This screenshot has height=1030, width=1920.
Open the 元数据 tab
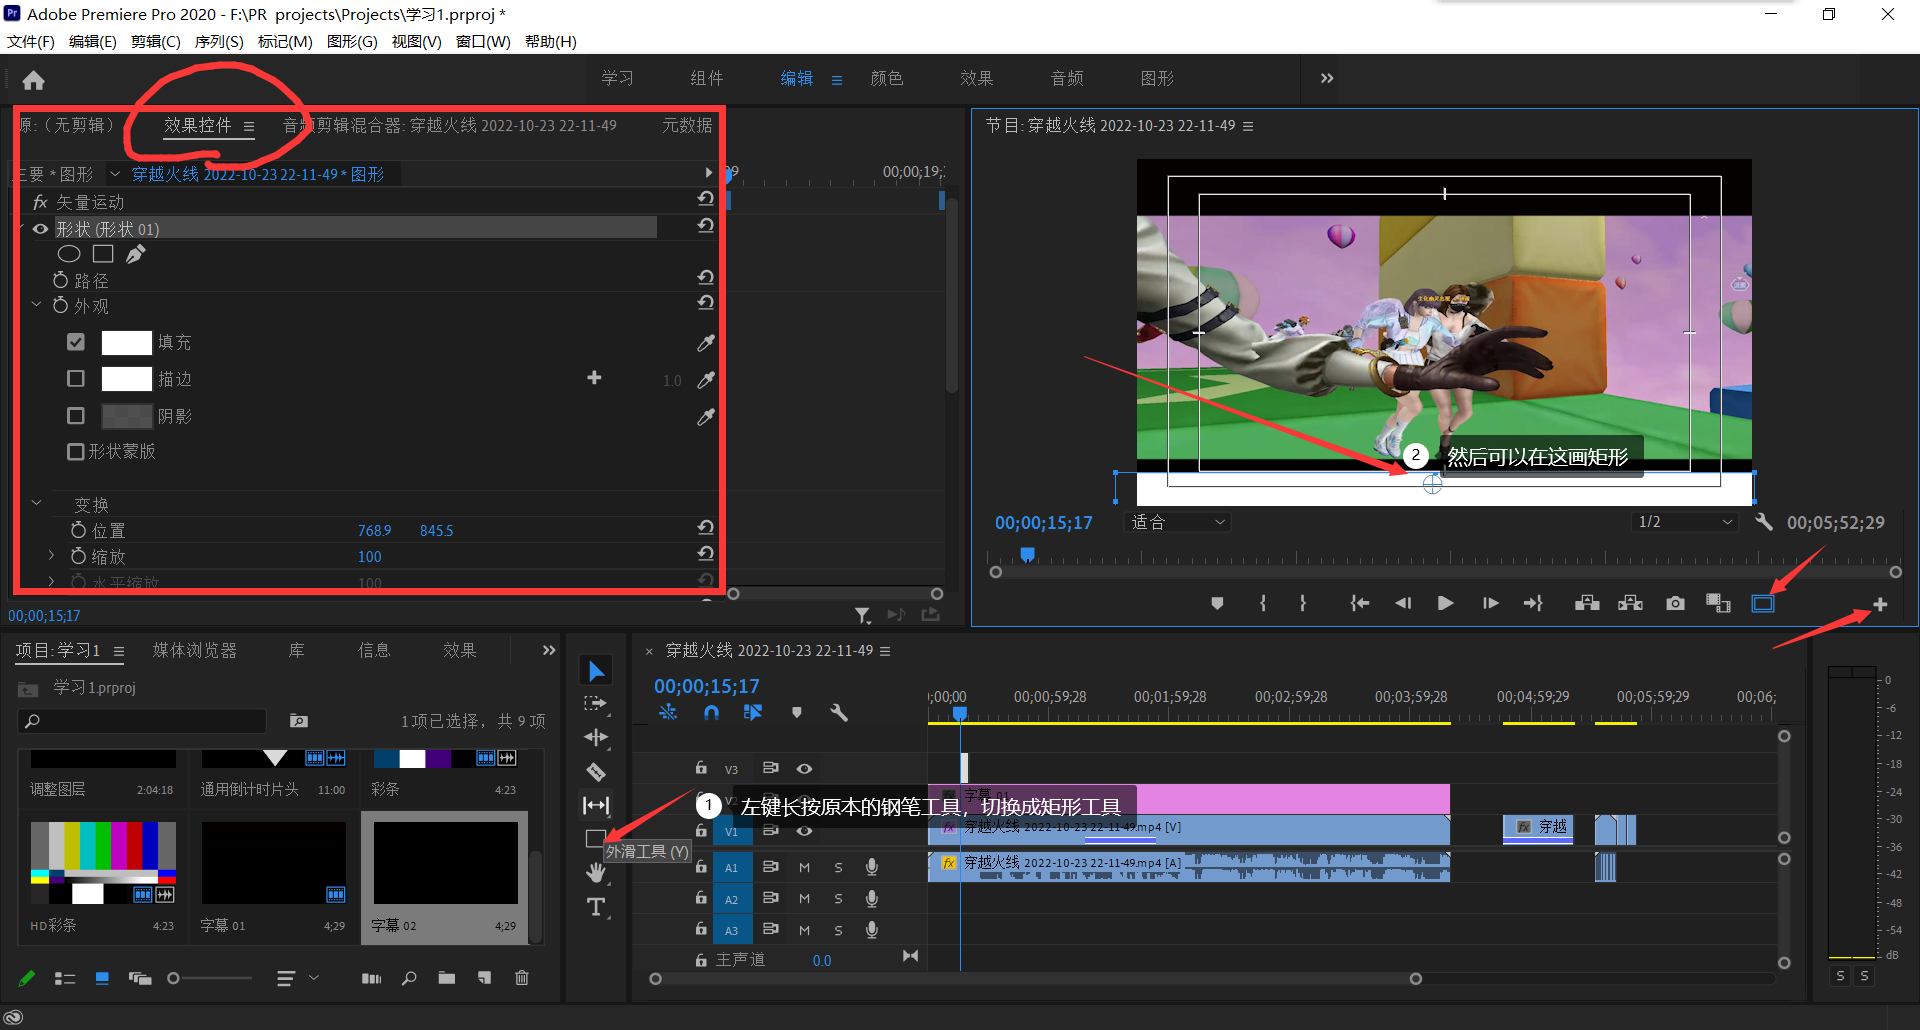click(x=688, y=125)
